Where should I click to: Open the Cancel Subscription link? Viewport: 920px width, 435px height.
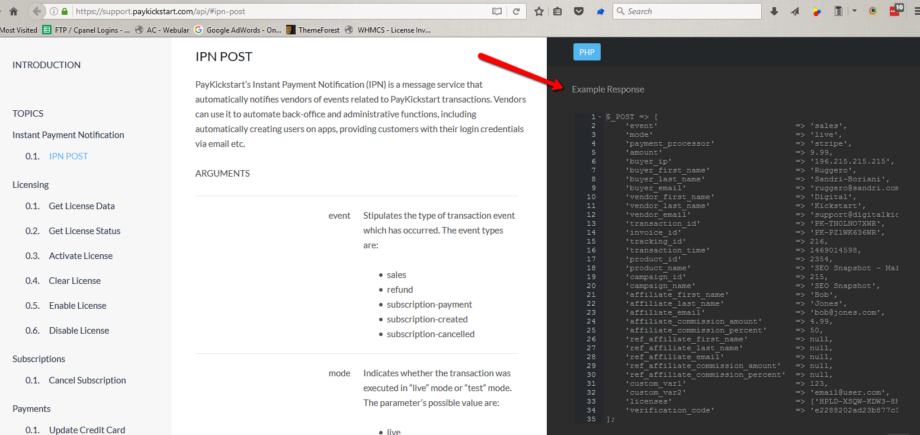[x=87, y=380]
